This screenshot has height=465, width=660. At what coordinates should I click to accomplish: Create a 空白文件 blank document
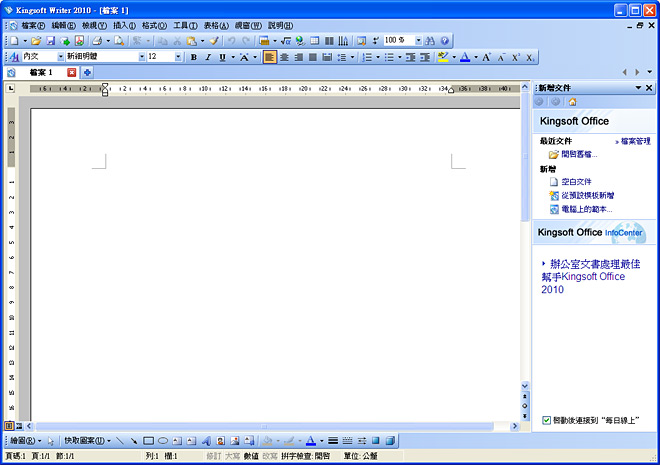576,182
